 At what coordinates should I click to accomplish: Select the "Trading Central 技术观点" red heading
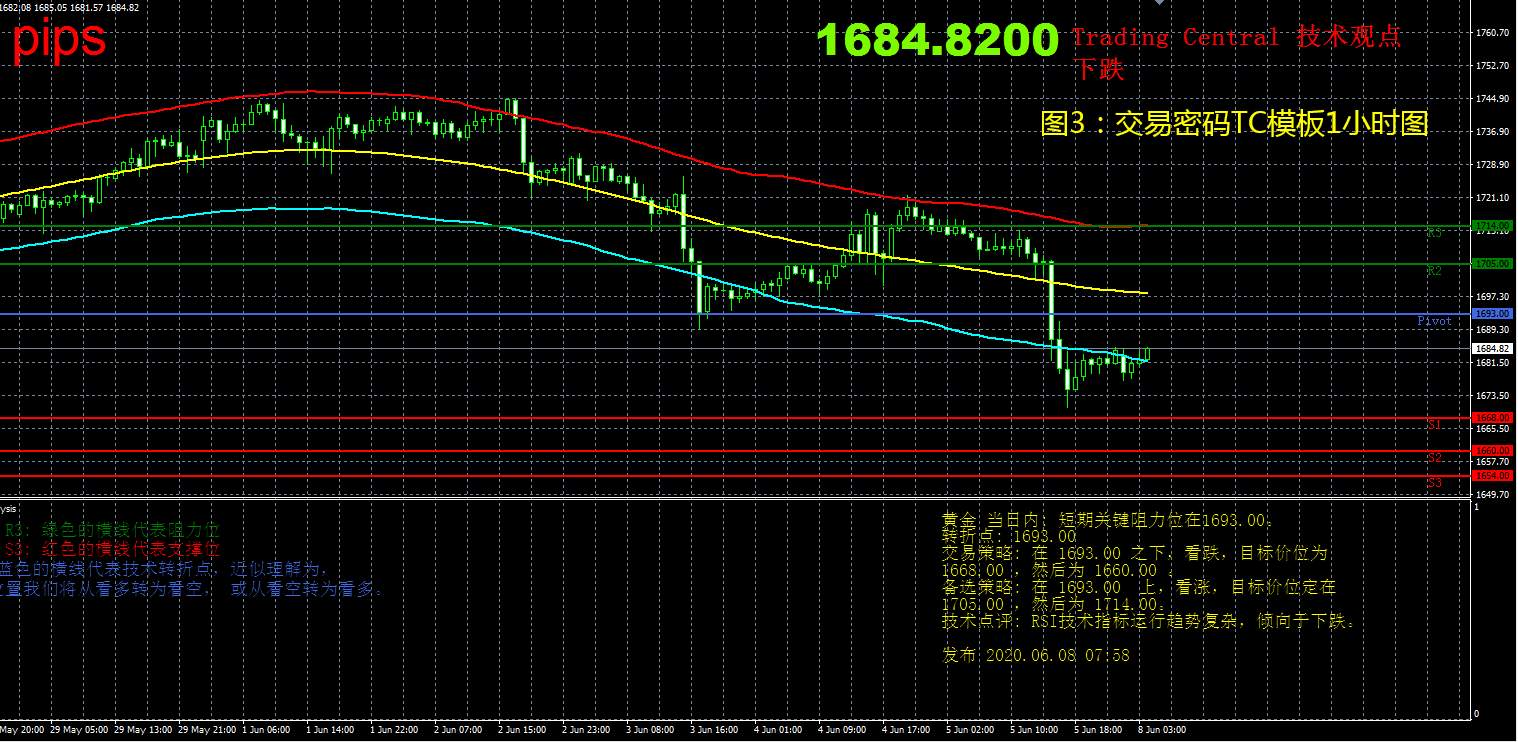coord(1236,38)
